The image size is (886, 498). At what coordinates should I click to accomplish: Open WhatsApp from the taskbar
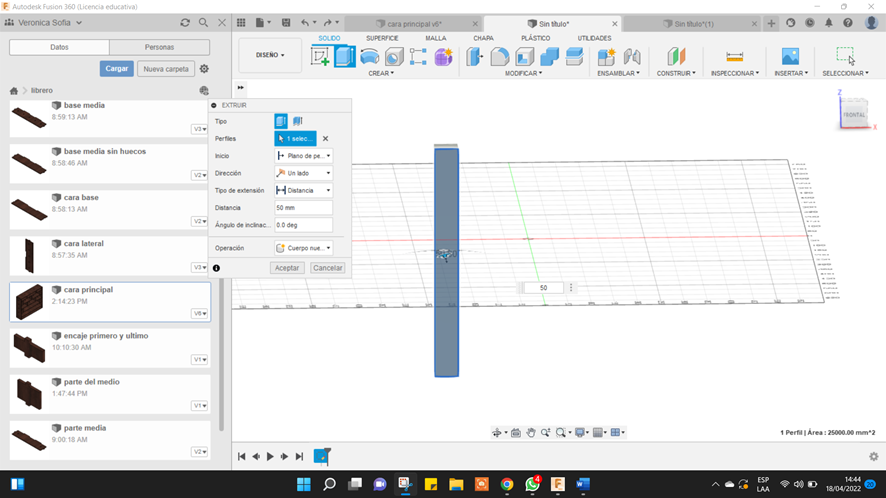pyautogui.click(x=532, y=484)
